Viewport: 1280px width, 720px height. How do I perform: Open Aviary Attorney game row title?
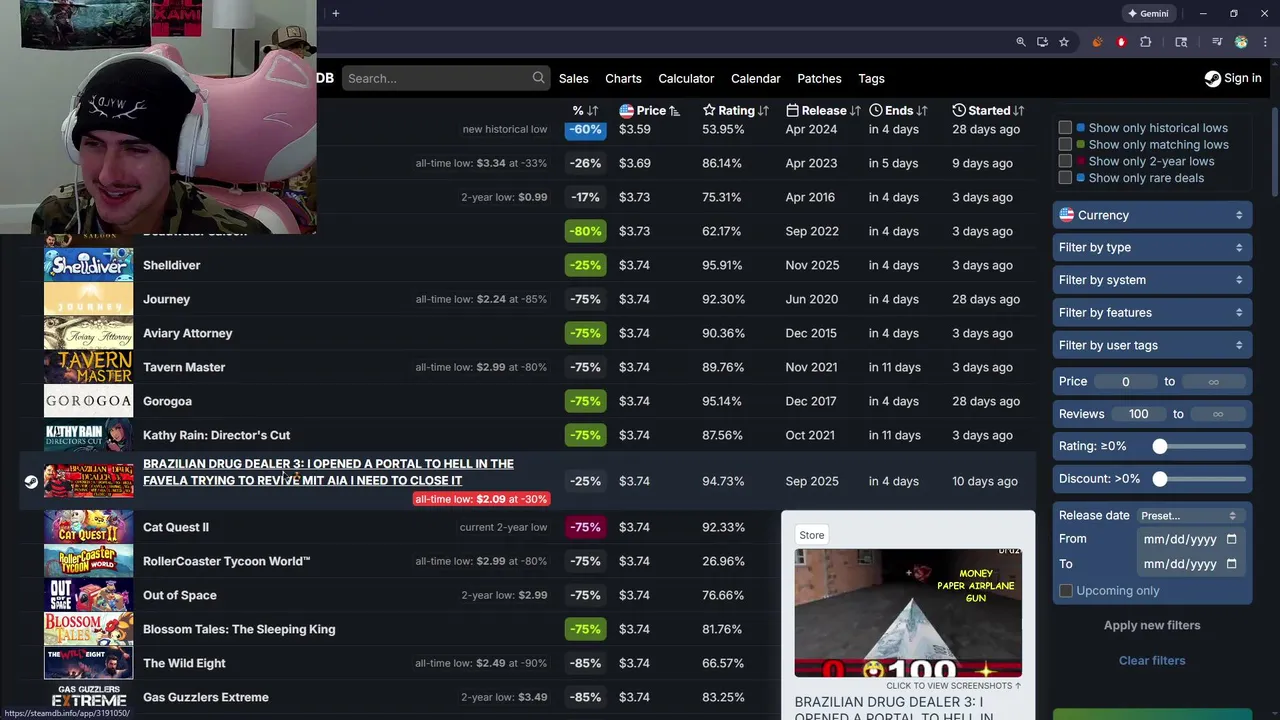[x=187, y=333]
